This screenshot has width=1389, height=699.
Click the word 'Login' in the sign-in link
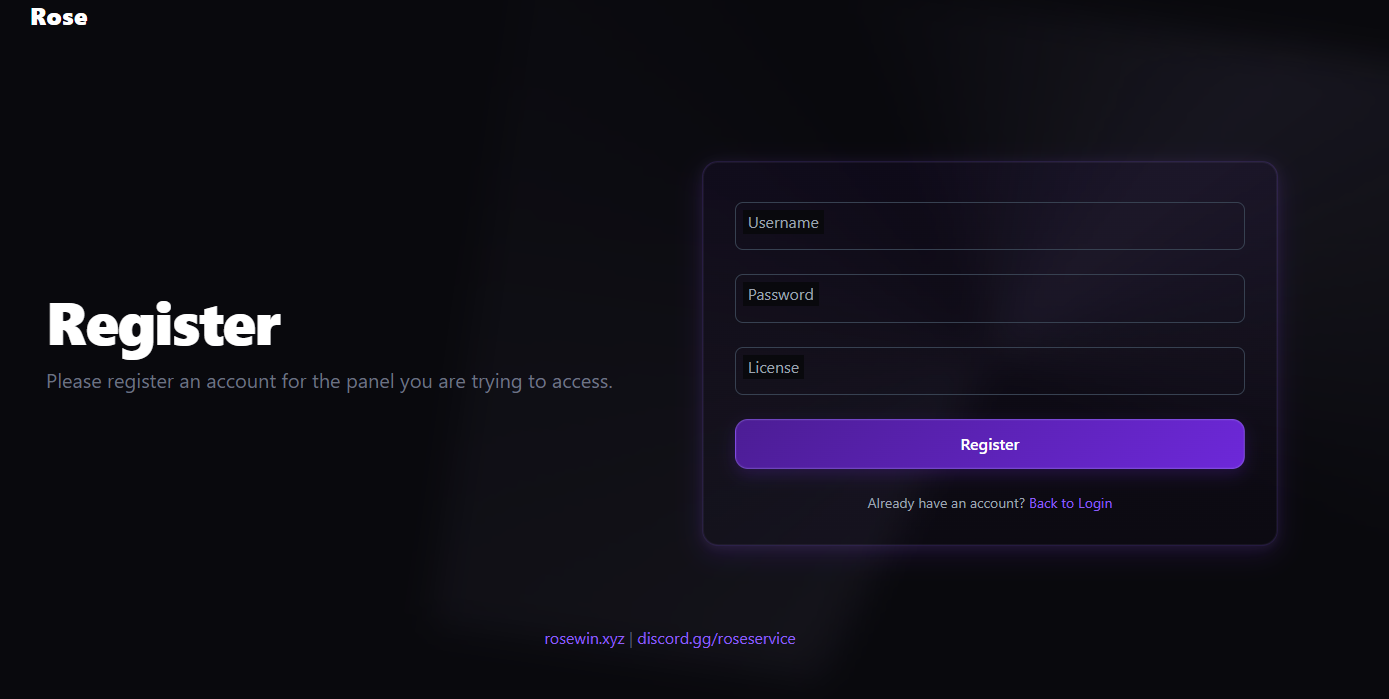coord(1095,503)
